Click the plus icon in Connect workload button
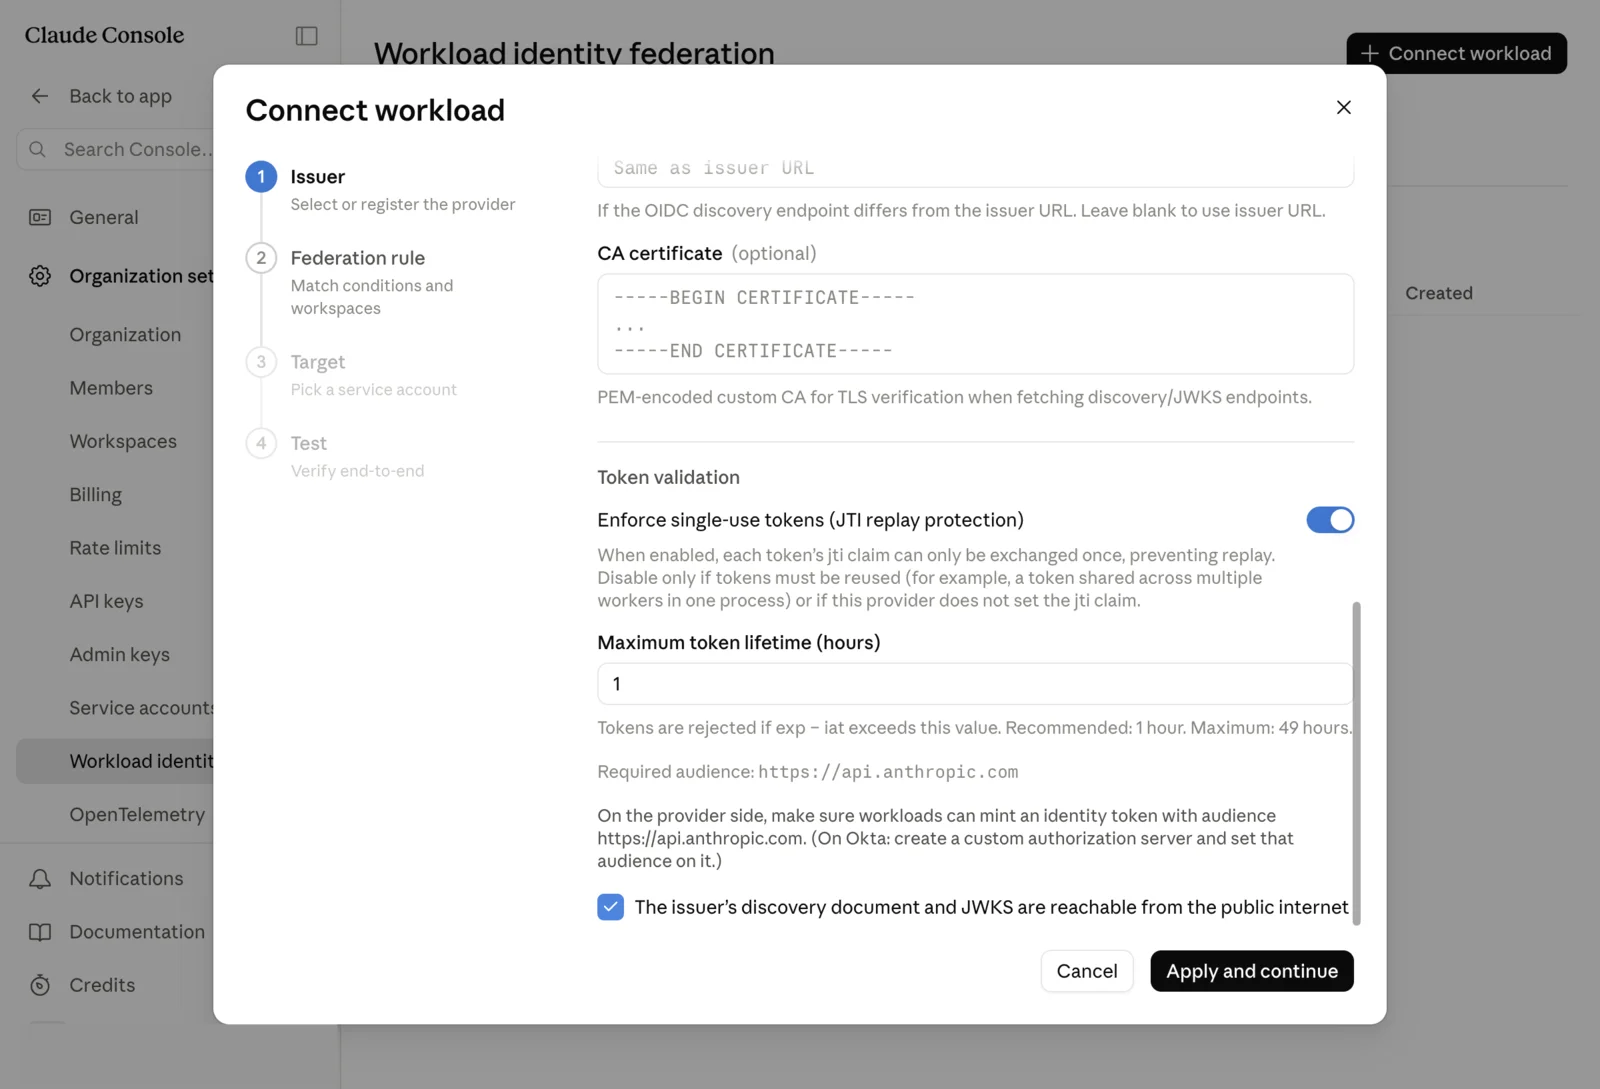This screenshot has height=1089, width=1600. click(x=1369, y=53)
